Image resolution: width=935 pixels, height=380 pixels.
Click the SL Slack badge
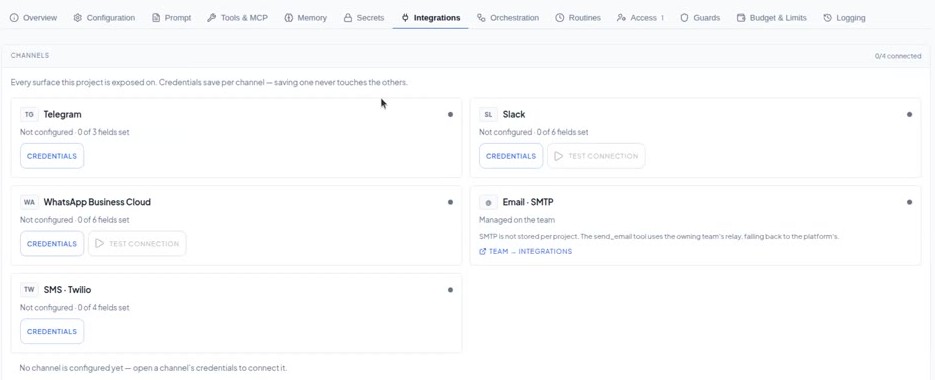[488, 115]
